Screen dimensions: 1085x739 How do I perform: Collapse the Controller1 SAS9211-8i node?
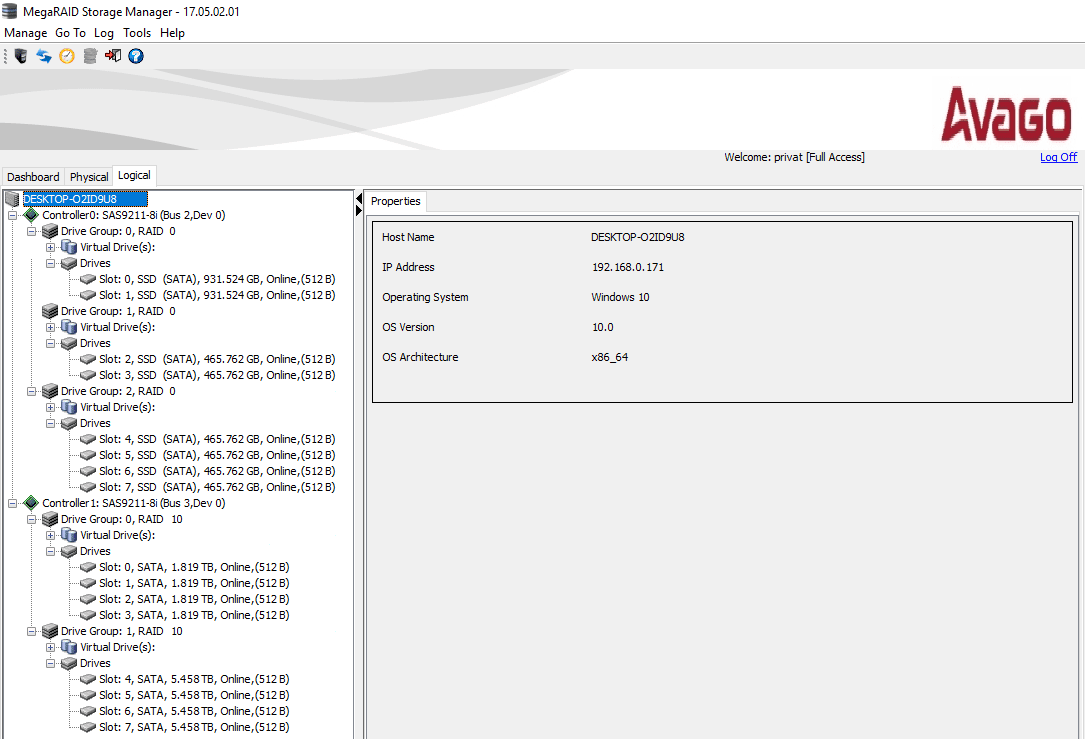pyautogui.click(x=12, y=503)
